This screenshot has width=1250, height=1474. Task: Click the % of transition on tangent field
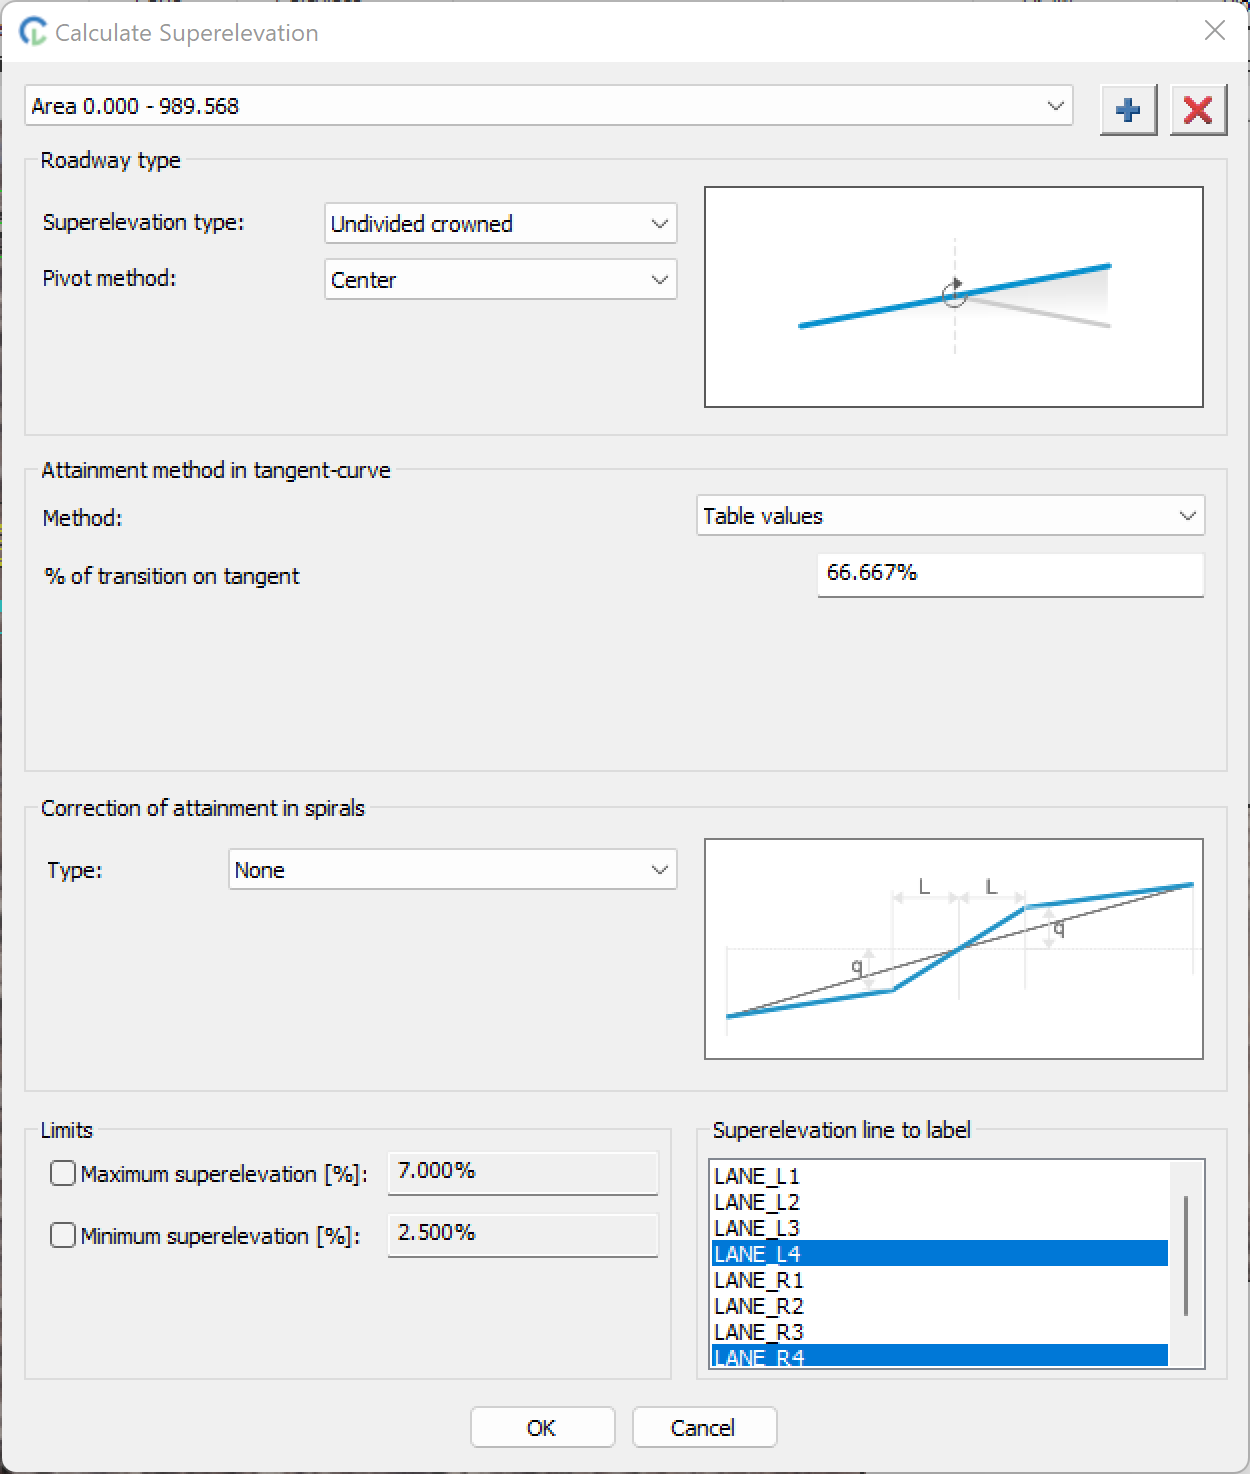click(1009, 574)
